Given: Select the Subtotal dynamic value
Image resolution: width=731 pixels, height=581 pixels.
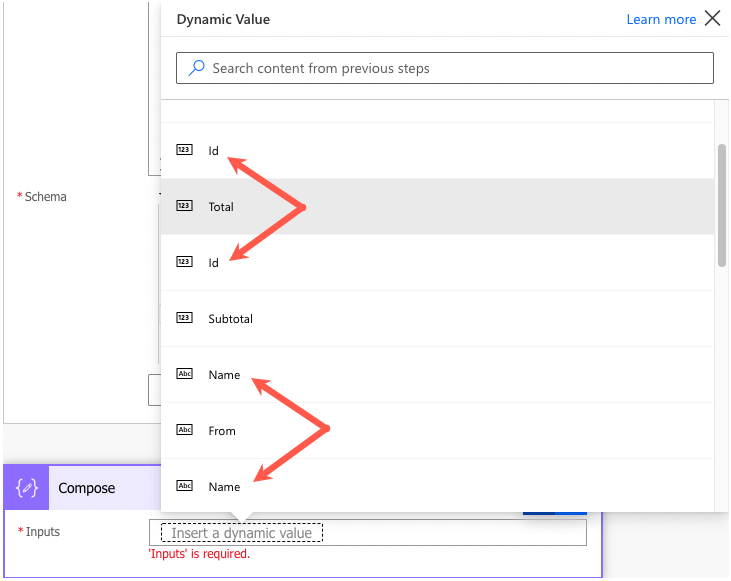Looking at the screenshot, I should click(230, 319).
